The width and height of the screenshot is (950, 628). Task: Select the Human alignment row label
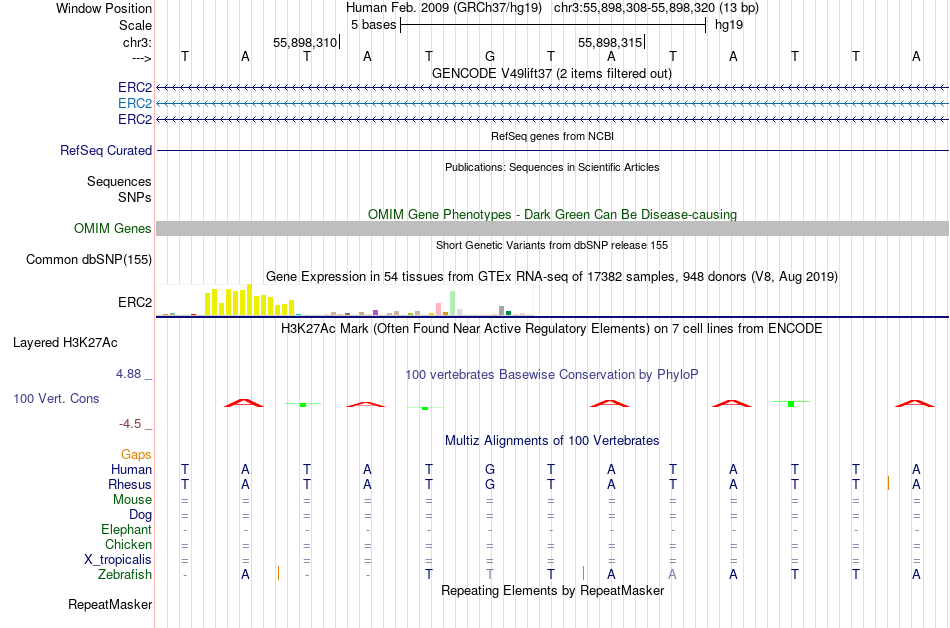(x=131, y=469)
